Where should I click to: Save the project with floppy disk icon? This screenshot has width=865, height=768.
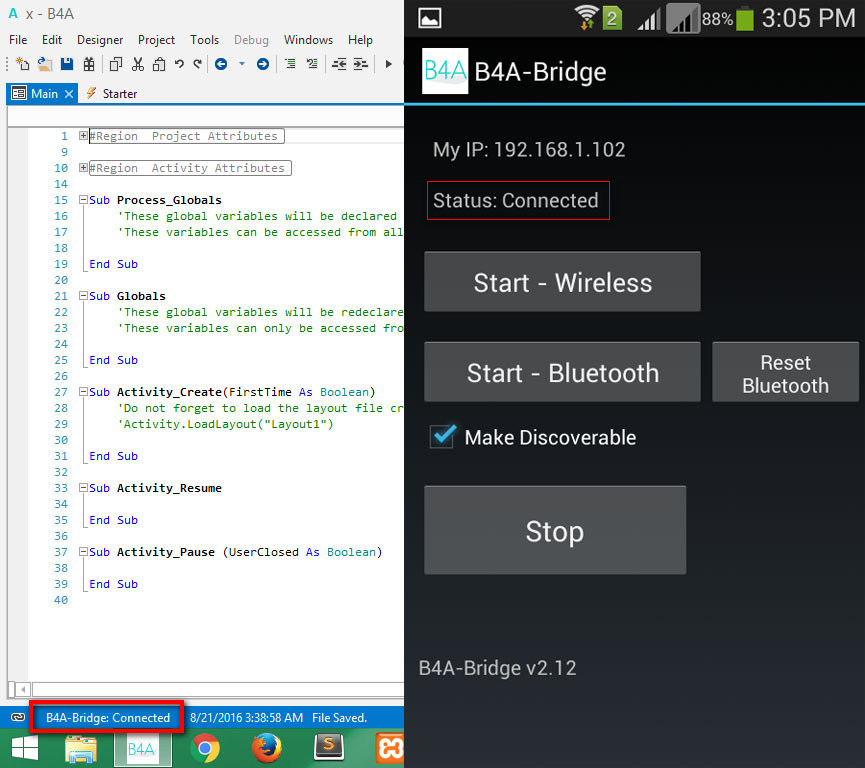[67, 64]
